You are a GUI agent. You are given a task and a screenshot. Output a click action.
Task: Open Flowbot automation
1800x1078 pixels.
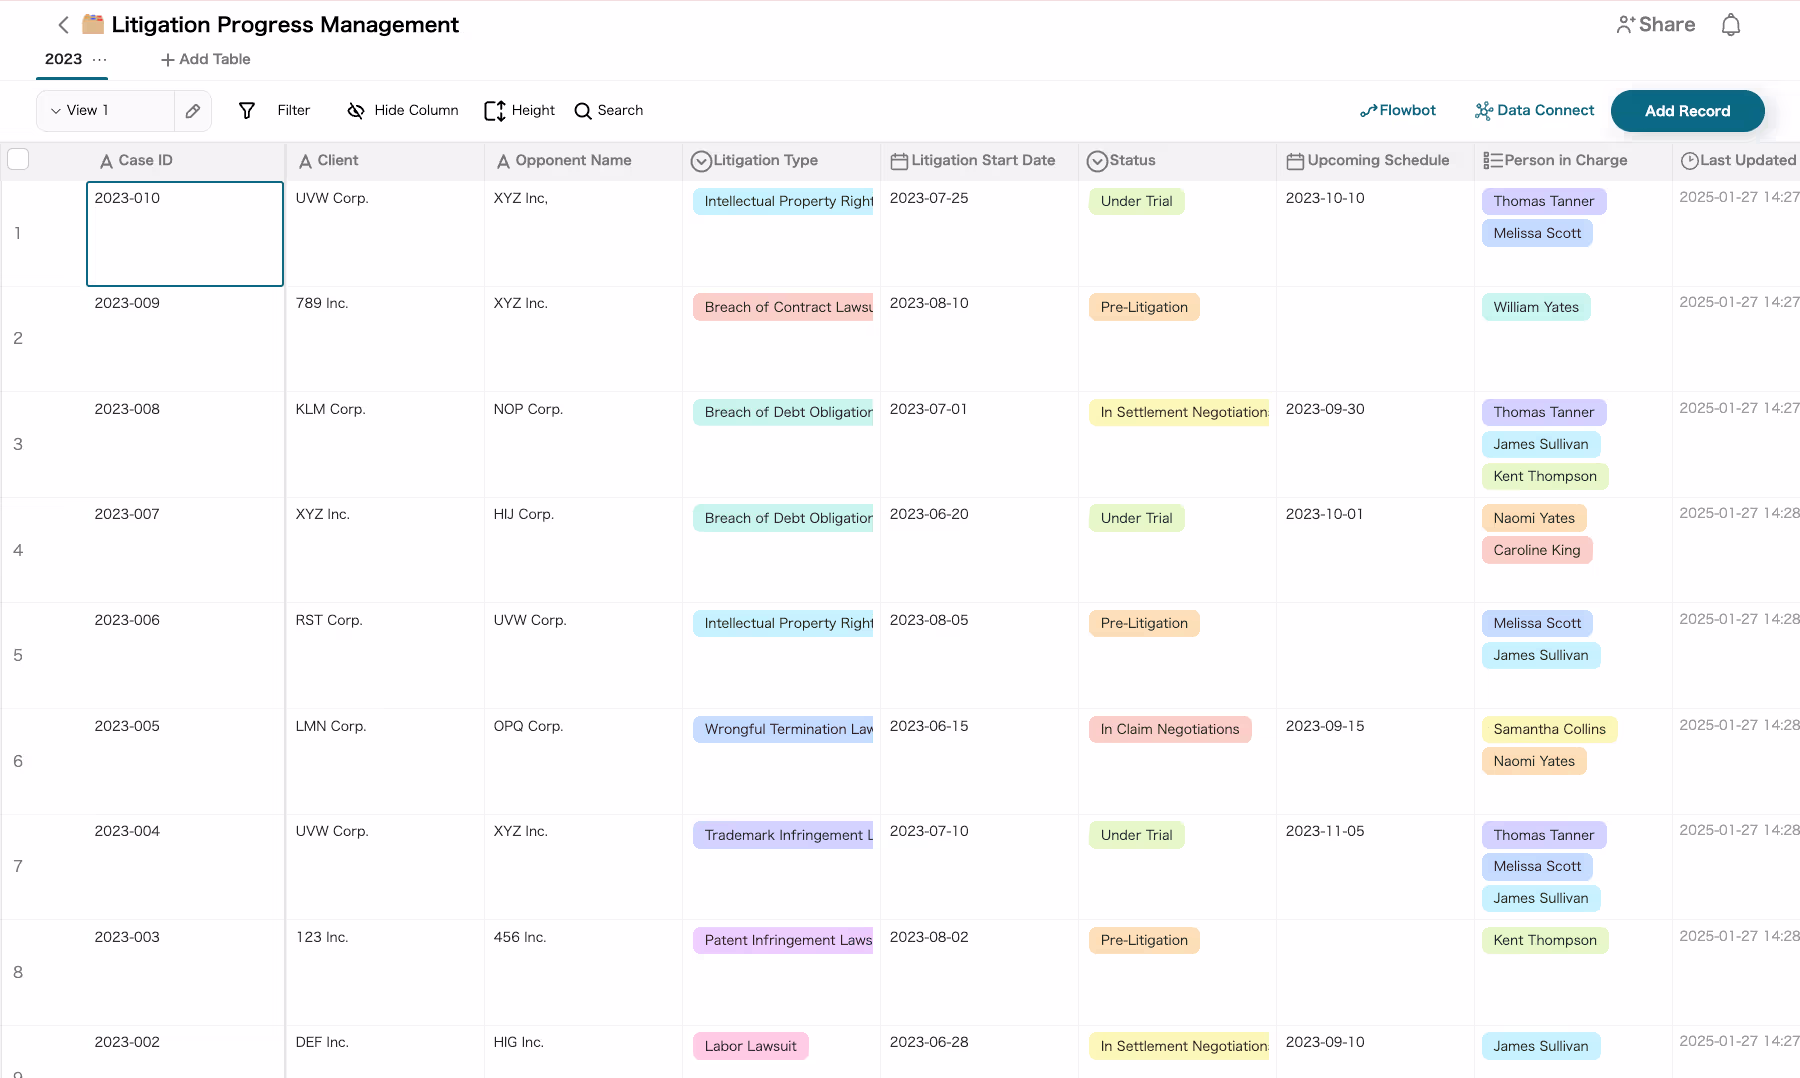tap(1397, 111)
